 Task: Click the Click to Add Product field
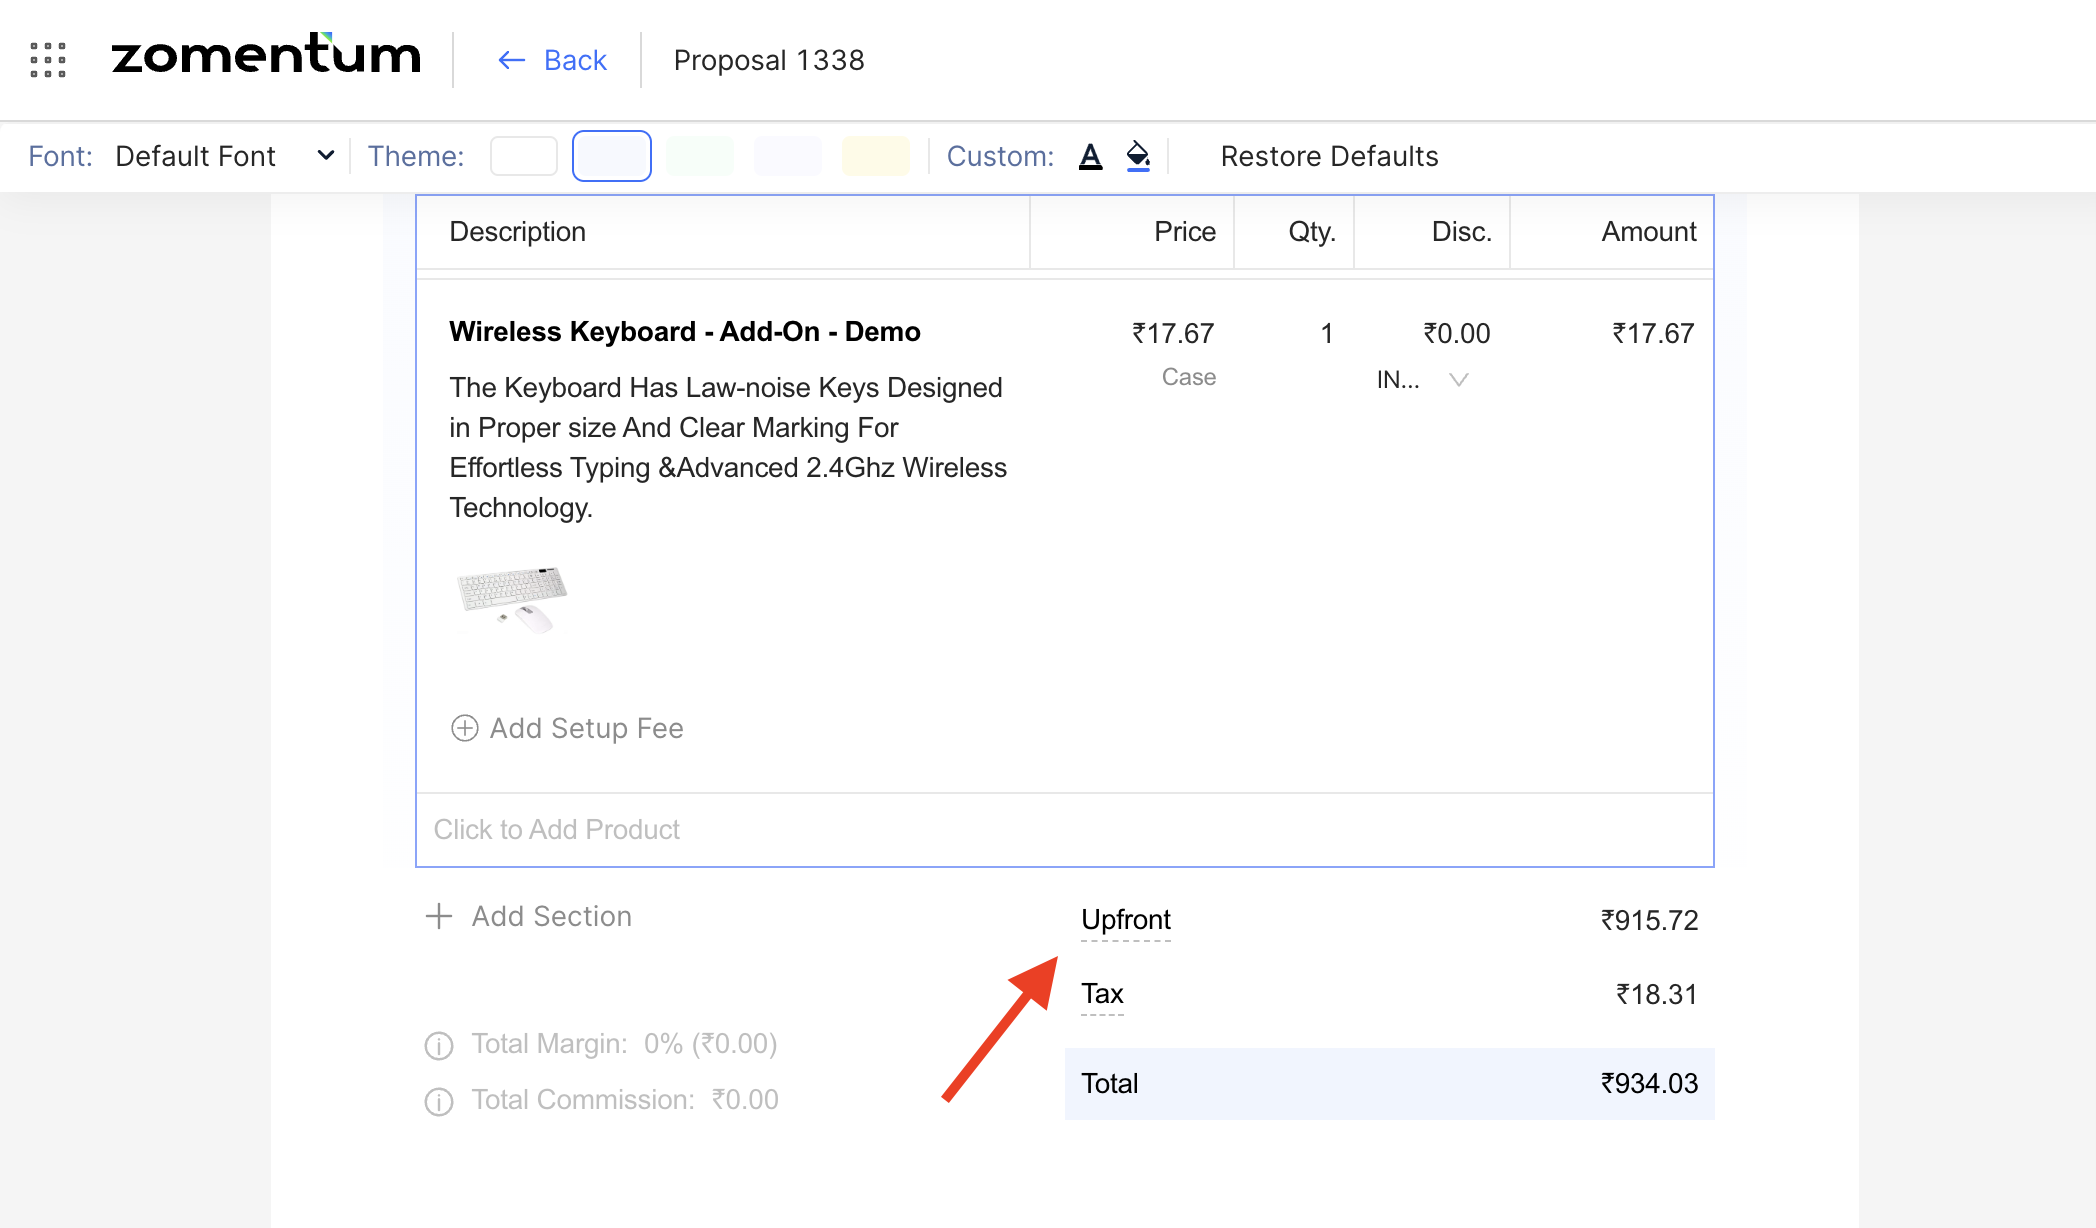[556, 829]
